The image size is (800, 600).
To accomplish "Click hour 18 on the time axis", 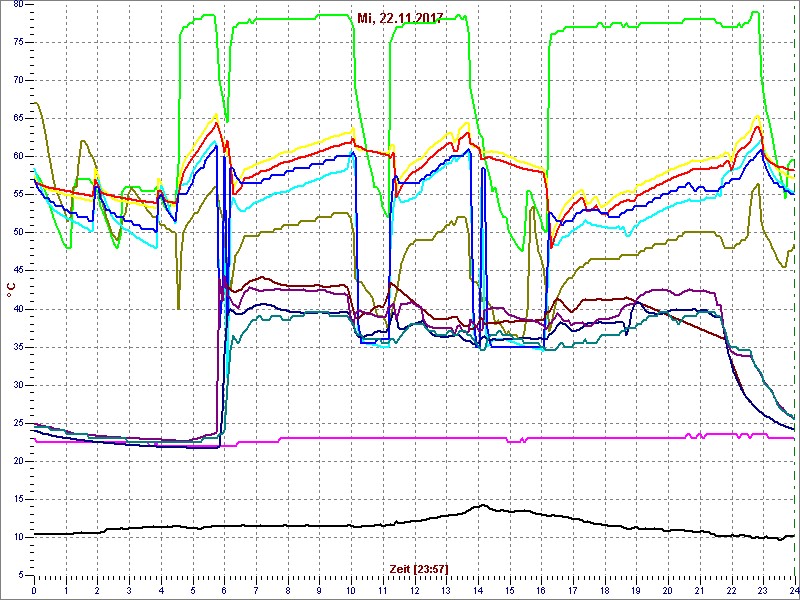I will [605, 591].
